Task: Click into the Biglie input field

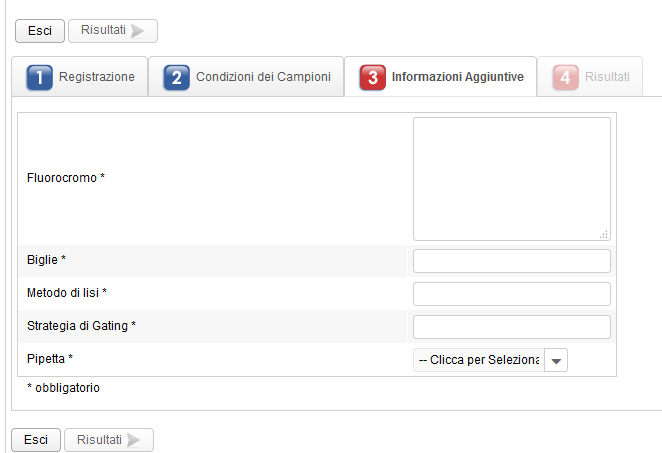Action: pyautogui.click(x=511, y=261)
